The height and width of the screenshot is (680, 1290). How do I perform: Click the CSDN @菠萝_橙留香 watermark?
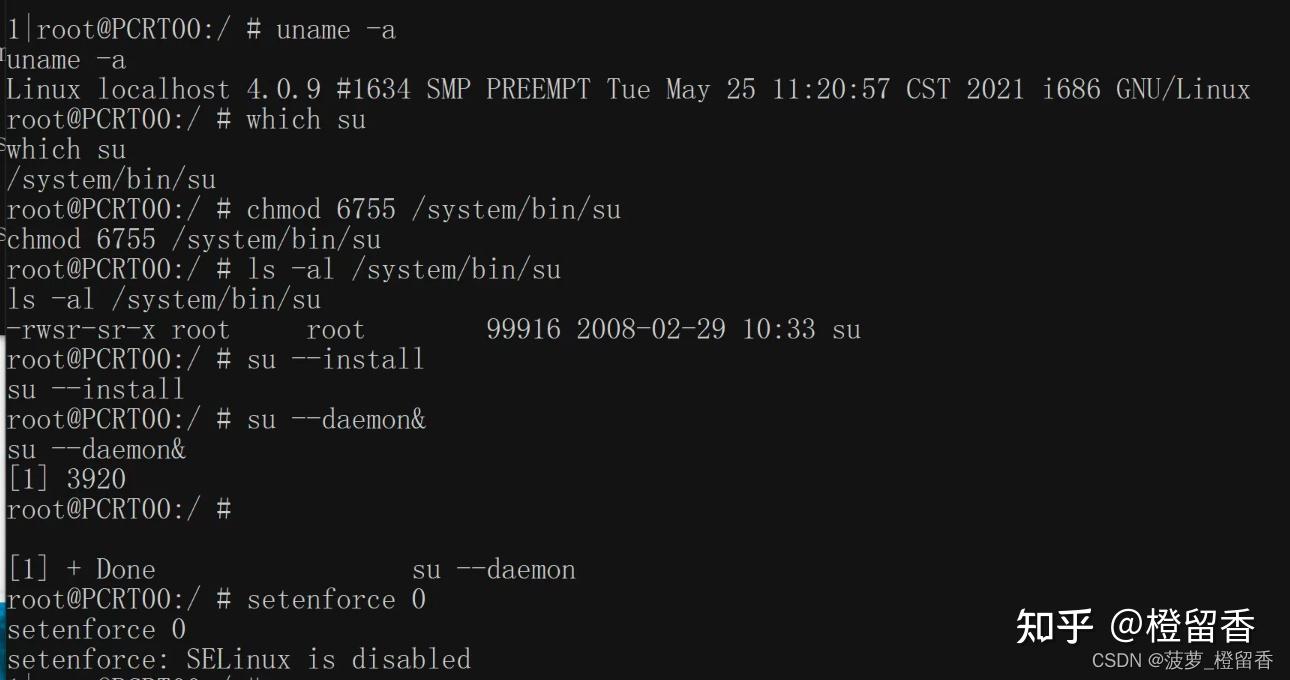1182,660
